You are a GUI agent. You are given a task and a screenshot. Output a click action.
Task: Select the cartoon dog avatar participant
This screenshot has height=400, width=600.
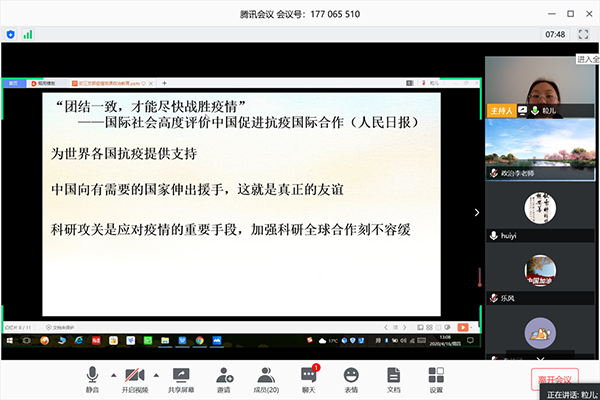click(x=540, y=333)
